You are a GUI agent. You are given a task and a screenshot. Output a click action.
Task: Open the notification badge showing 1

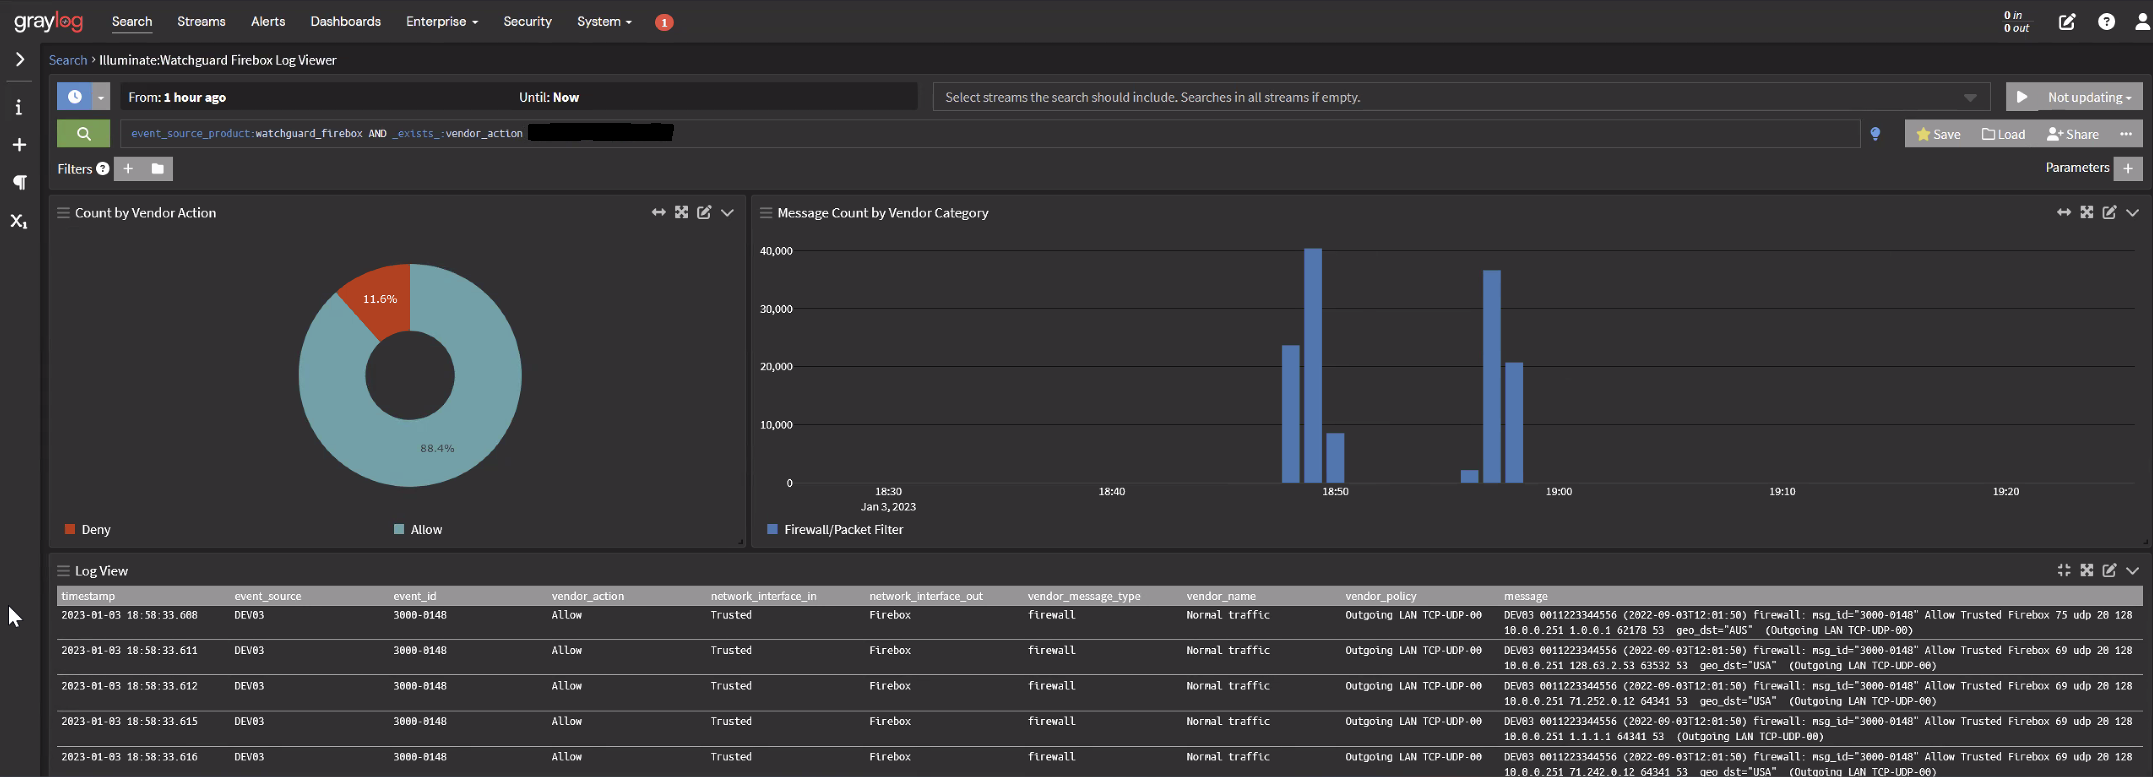click(x=664, y=22)
